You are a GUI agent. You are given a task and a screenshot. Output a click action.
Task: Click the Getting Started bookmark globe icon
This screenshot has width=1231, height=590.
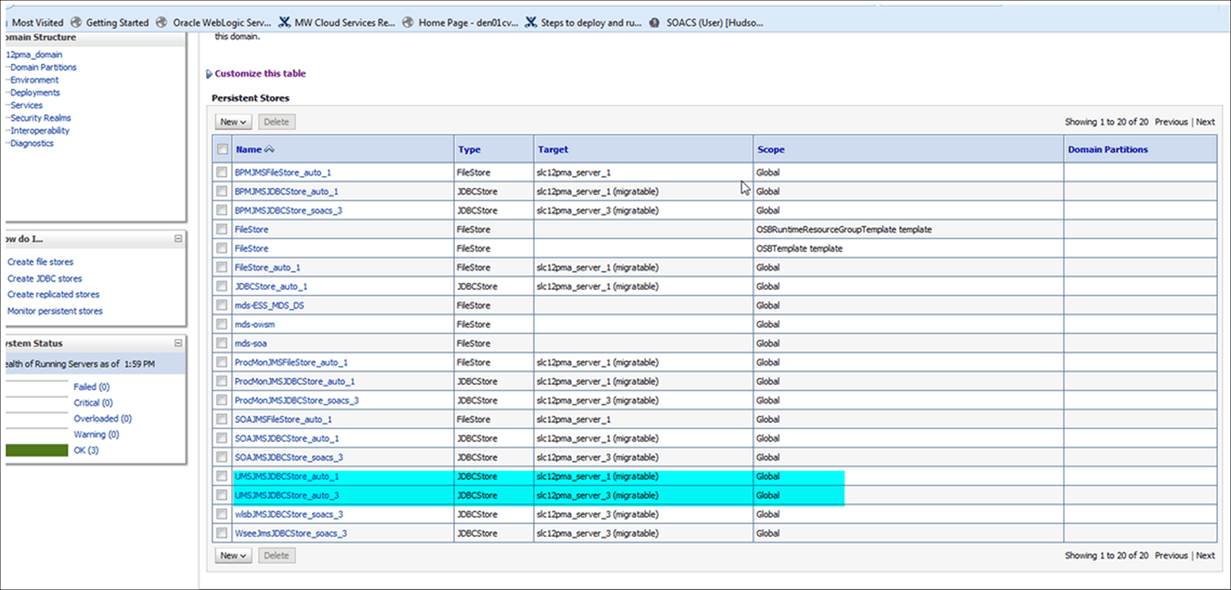point(76,22)
